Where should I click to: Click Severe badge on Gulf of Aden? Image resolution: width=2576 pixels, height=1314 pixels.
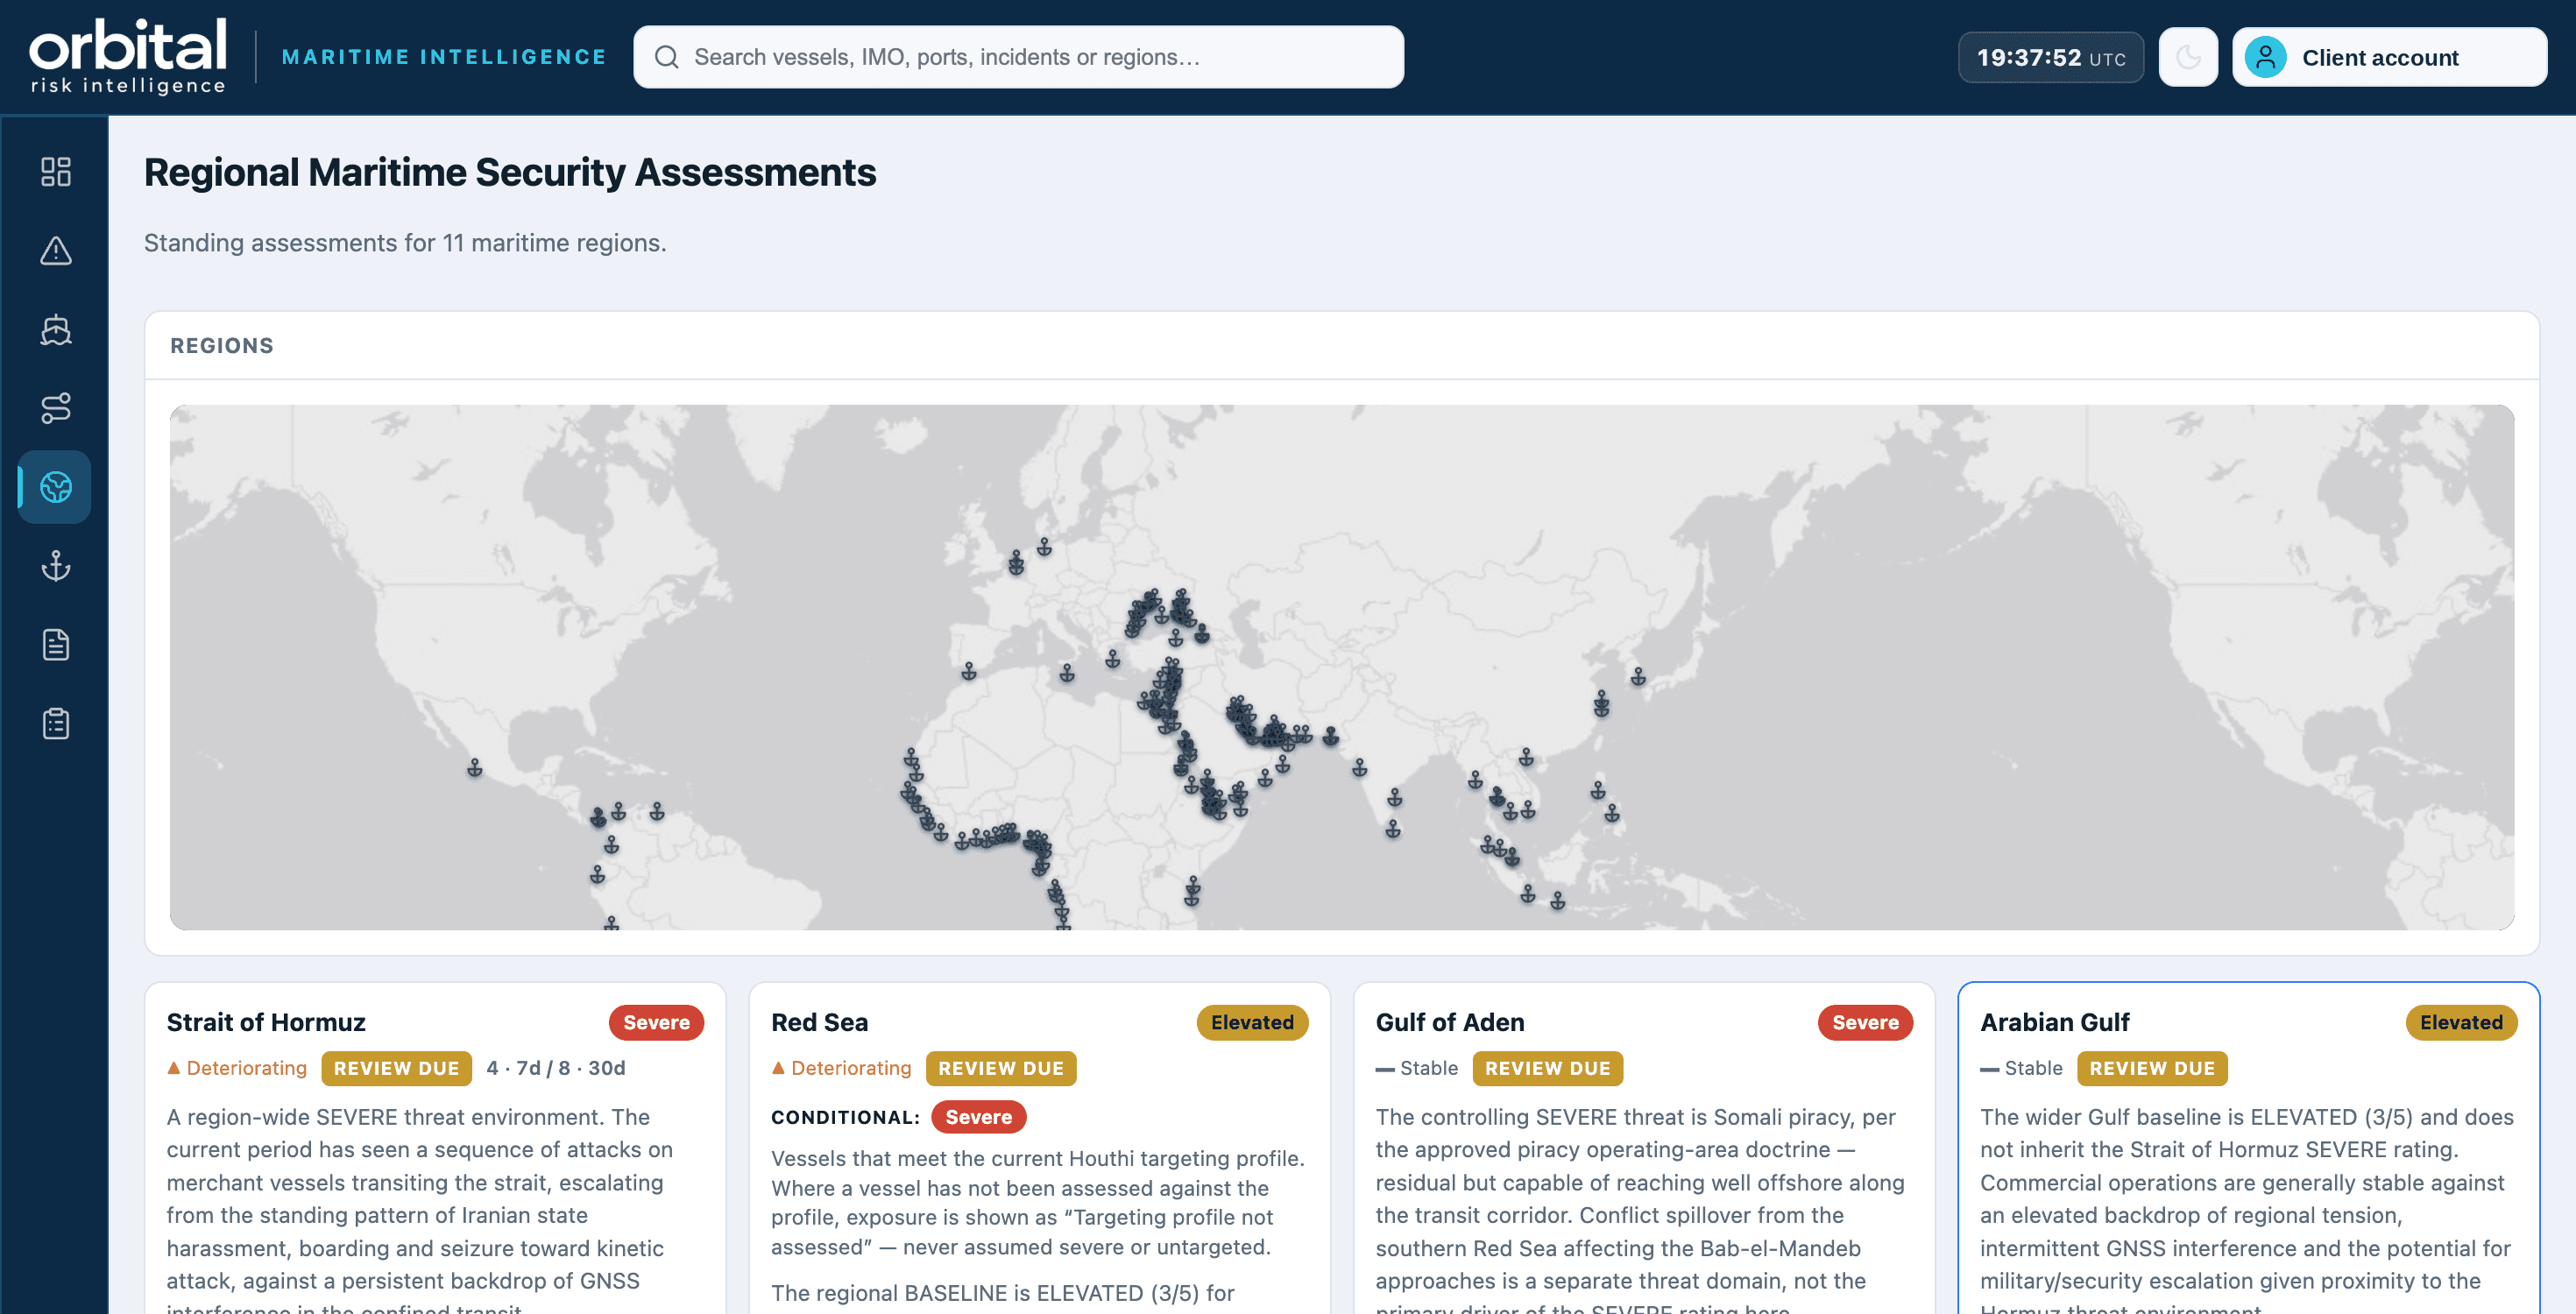tap(1865, 1022)
